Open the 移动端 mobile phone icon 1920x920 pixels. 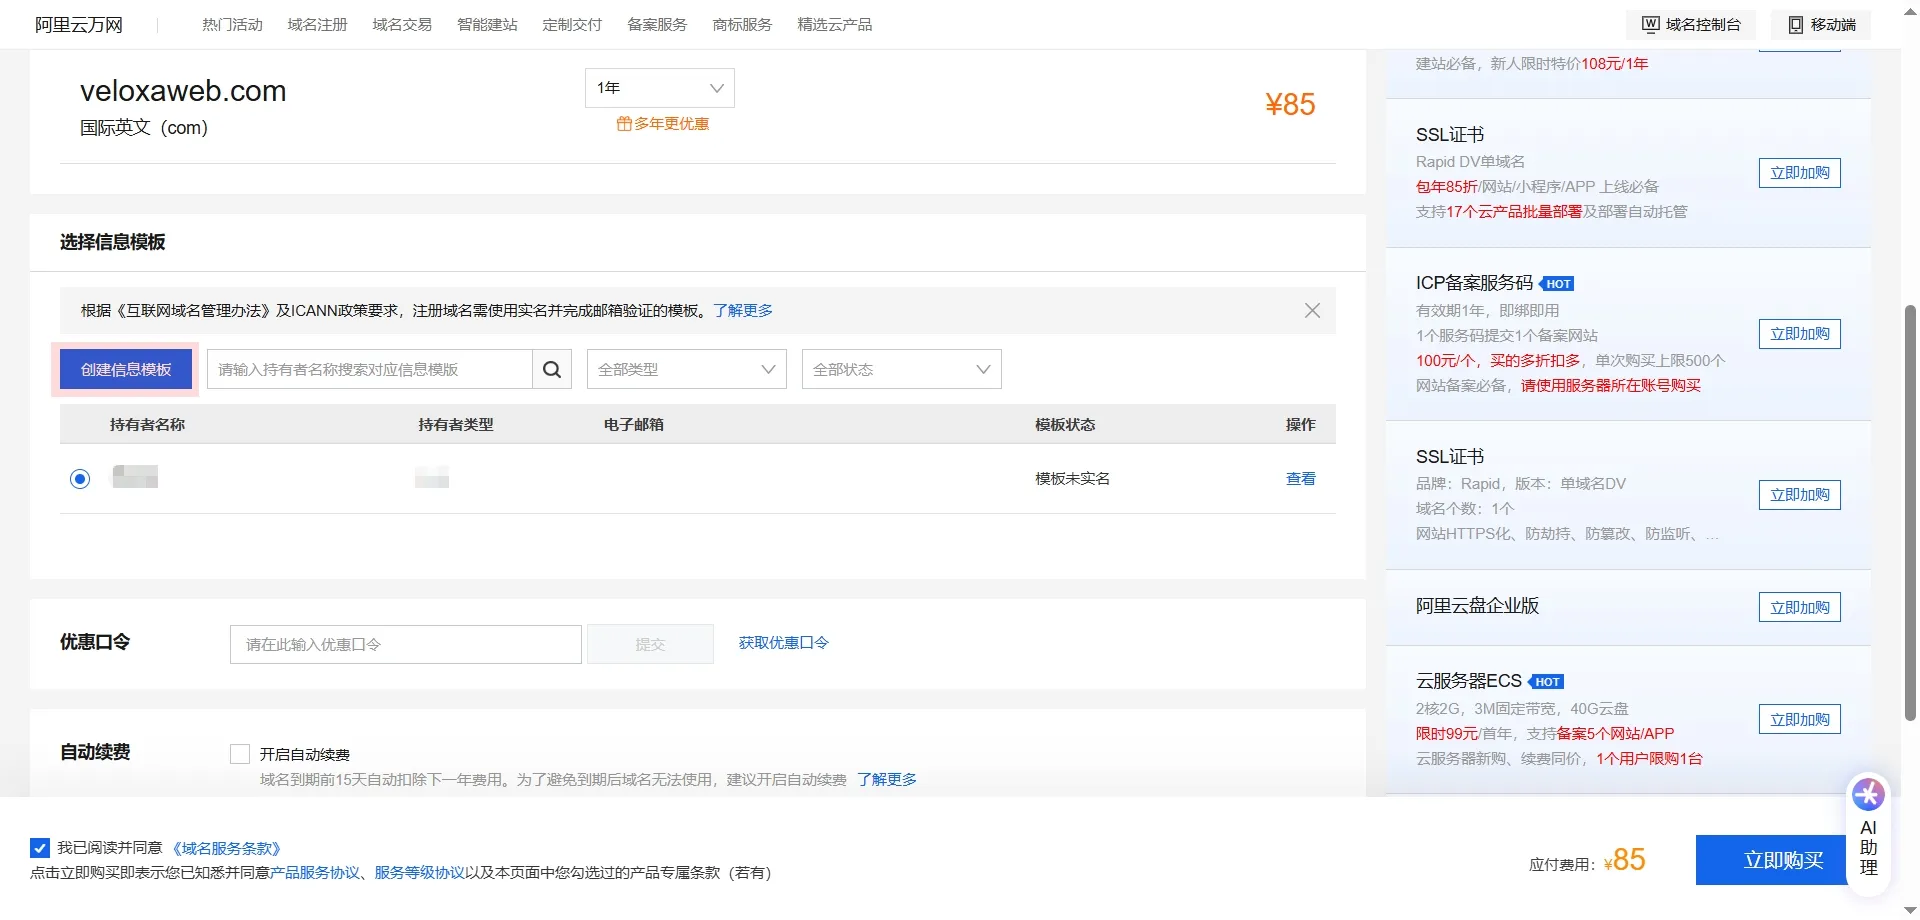click(x=1822, y=24)
